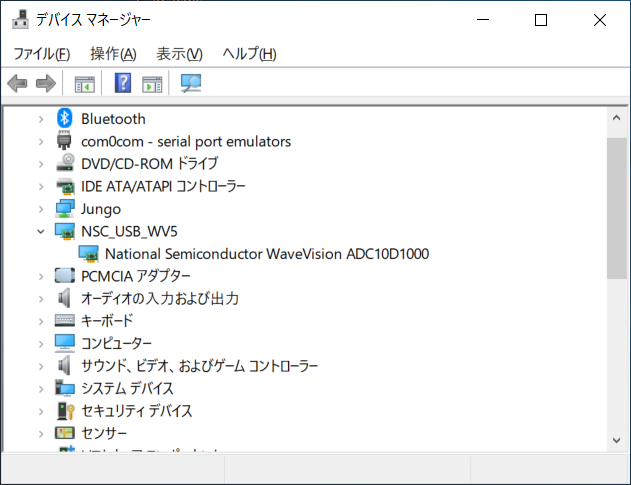Expand the センサー node

[41, 434]
